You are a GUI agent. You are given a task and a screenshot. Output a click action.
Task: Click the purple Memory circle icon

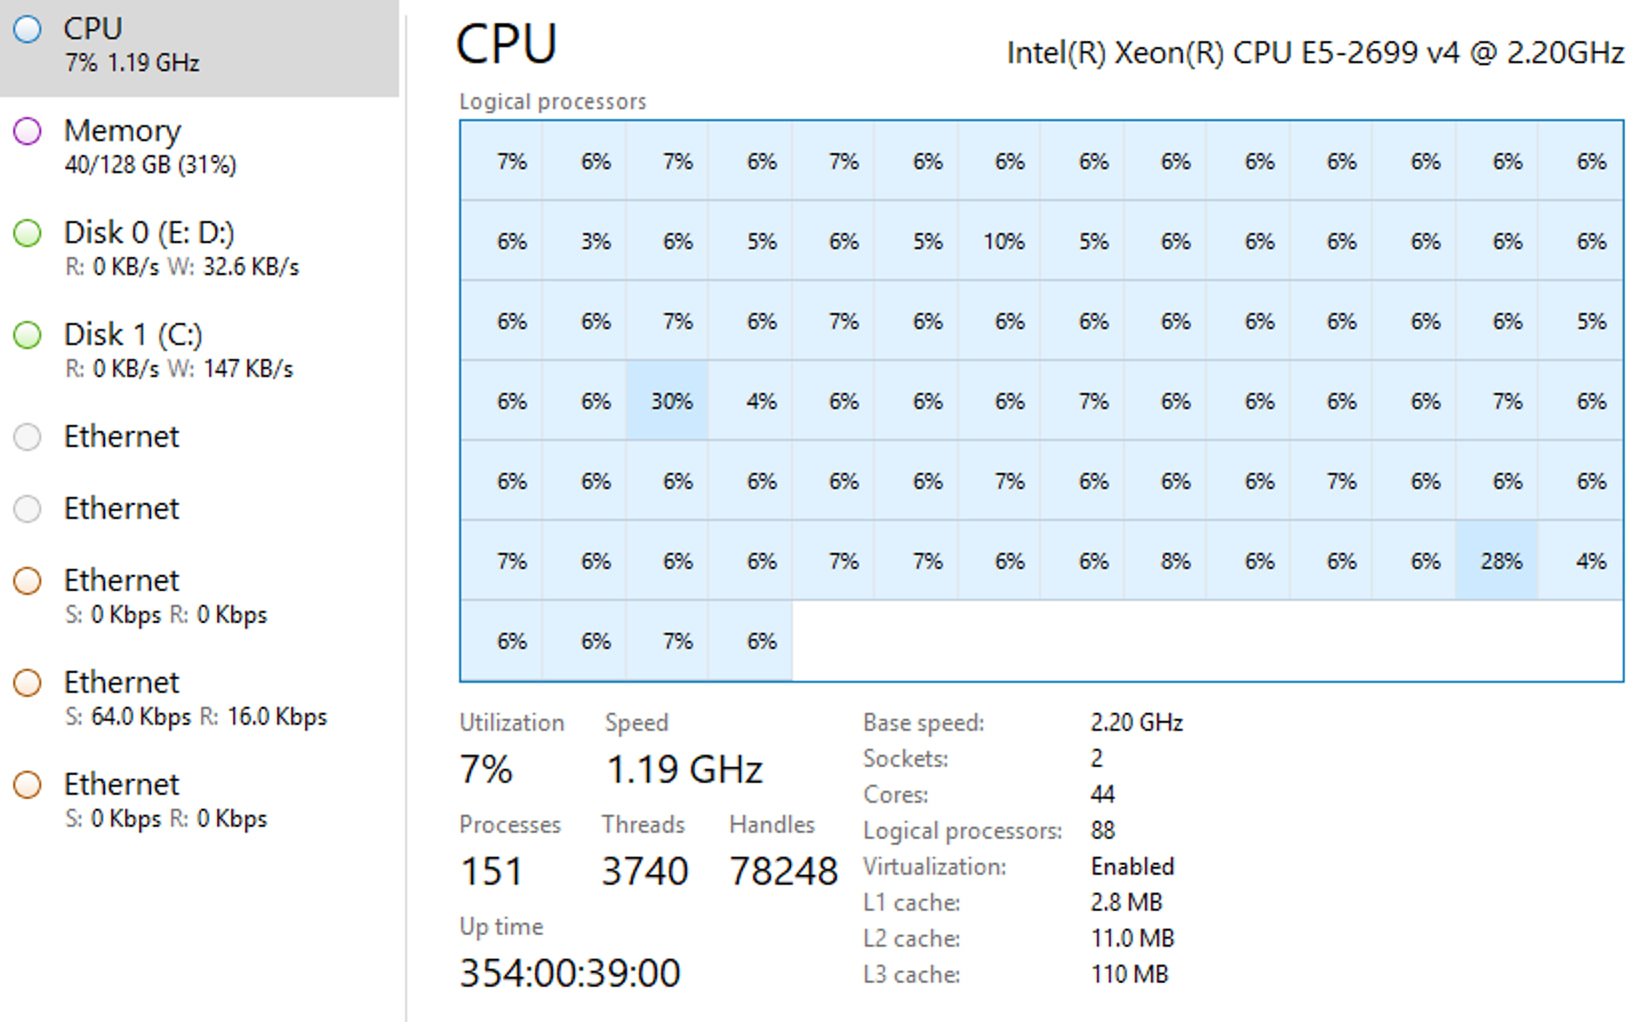(28, 131)
